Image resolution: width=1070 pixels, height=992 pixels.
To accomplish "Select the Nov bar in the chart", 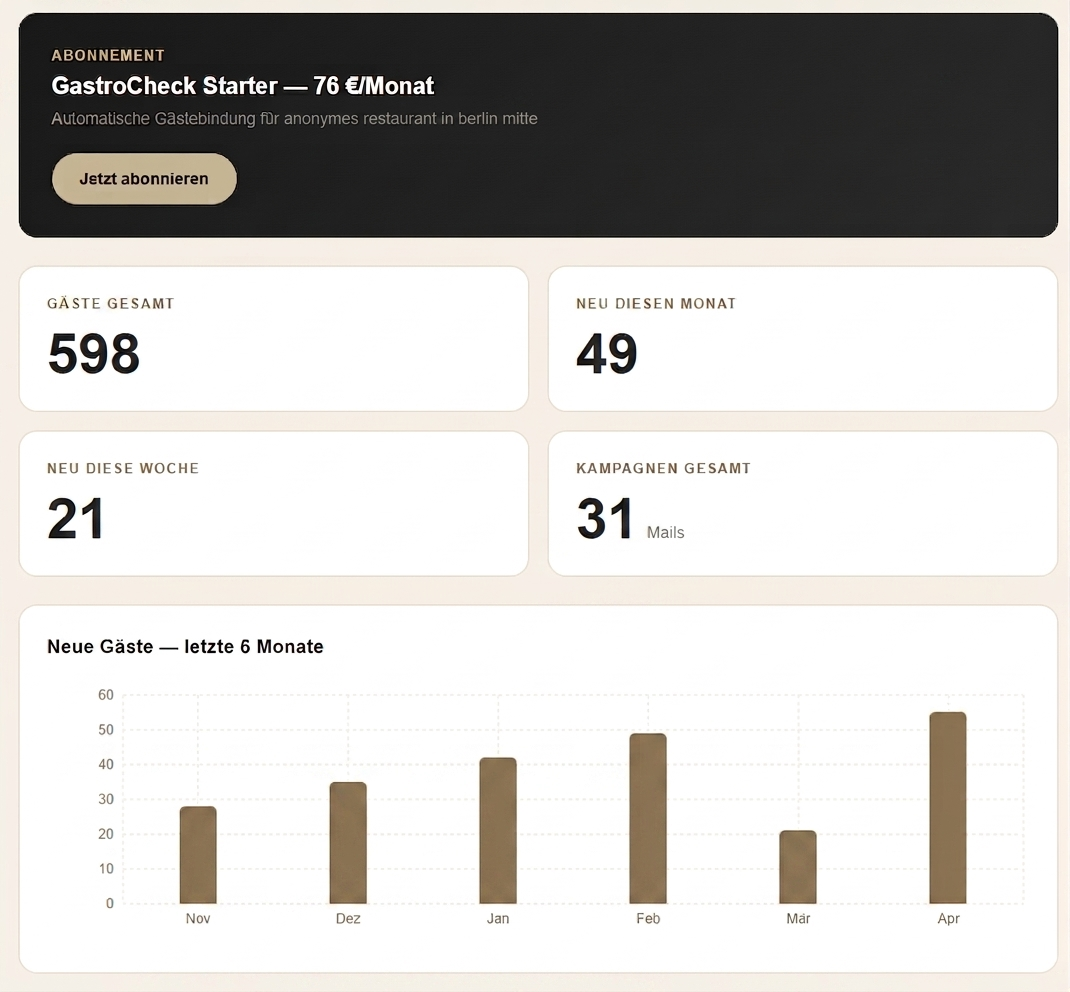I will [198, 855].
